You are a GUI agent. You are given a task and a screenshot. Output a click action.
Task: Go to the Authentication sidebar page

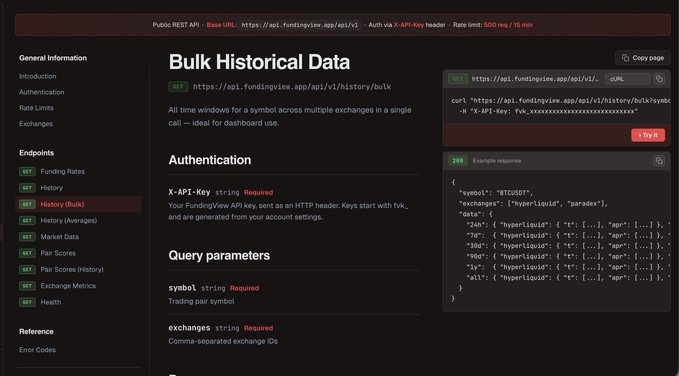coord(42,92)
